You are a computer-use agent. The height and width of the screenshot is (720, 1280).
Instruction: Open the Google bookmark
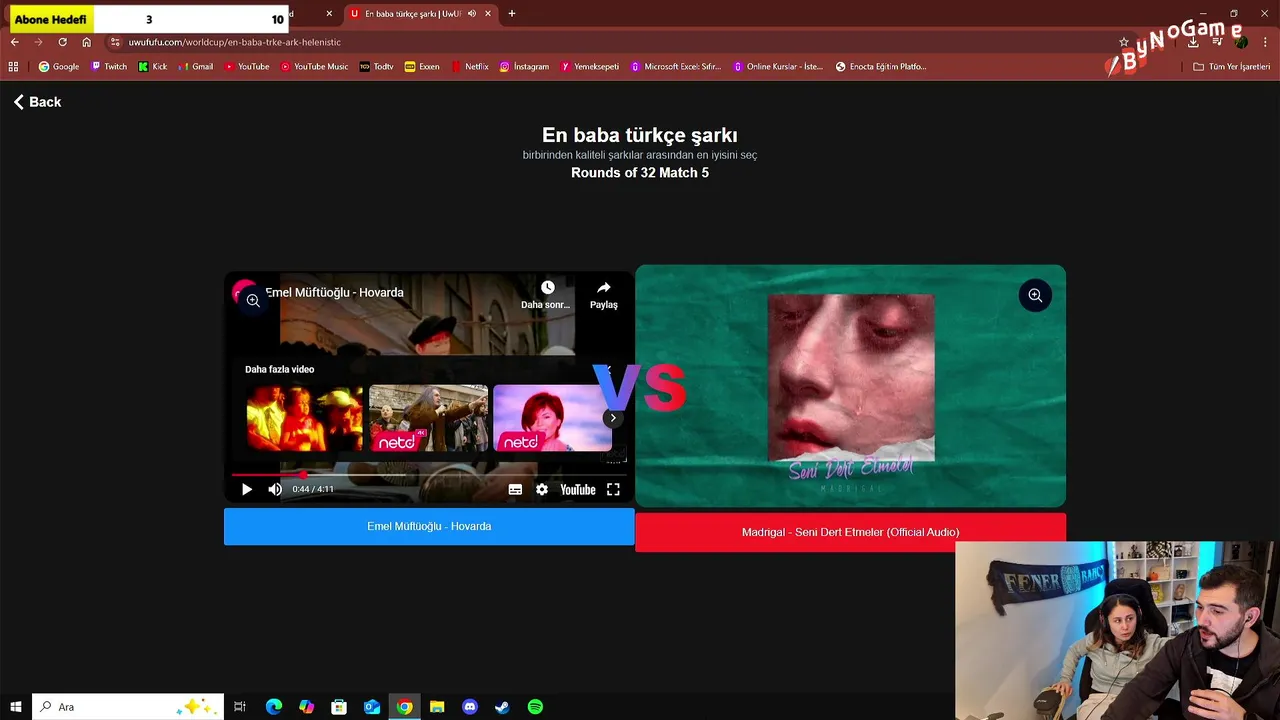coord(59,67)
